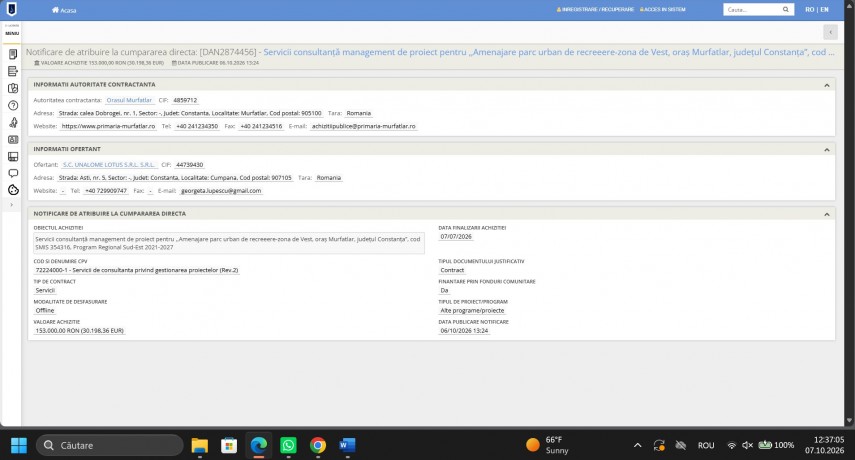Open the taskbar clock showing 12:37:05
The width and height of the screenshot is (855, 460).
click(824, 445)
